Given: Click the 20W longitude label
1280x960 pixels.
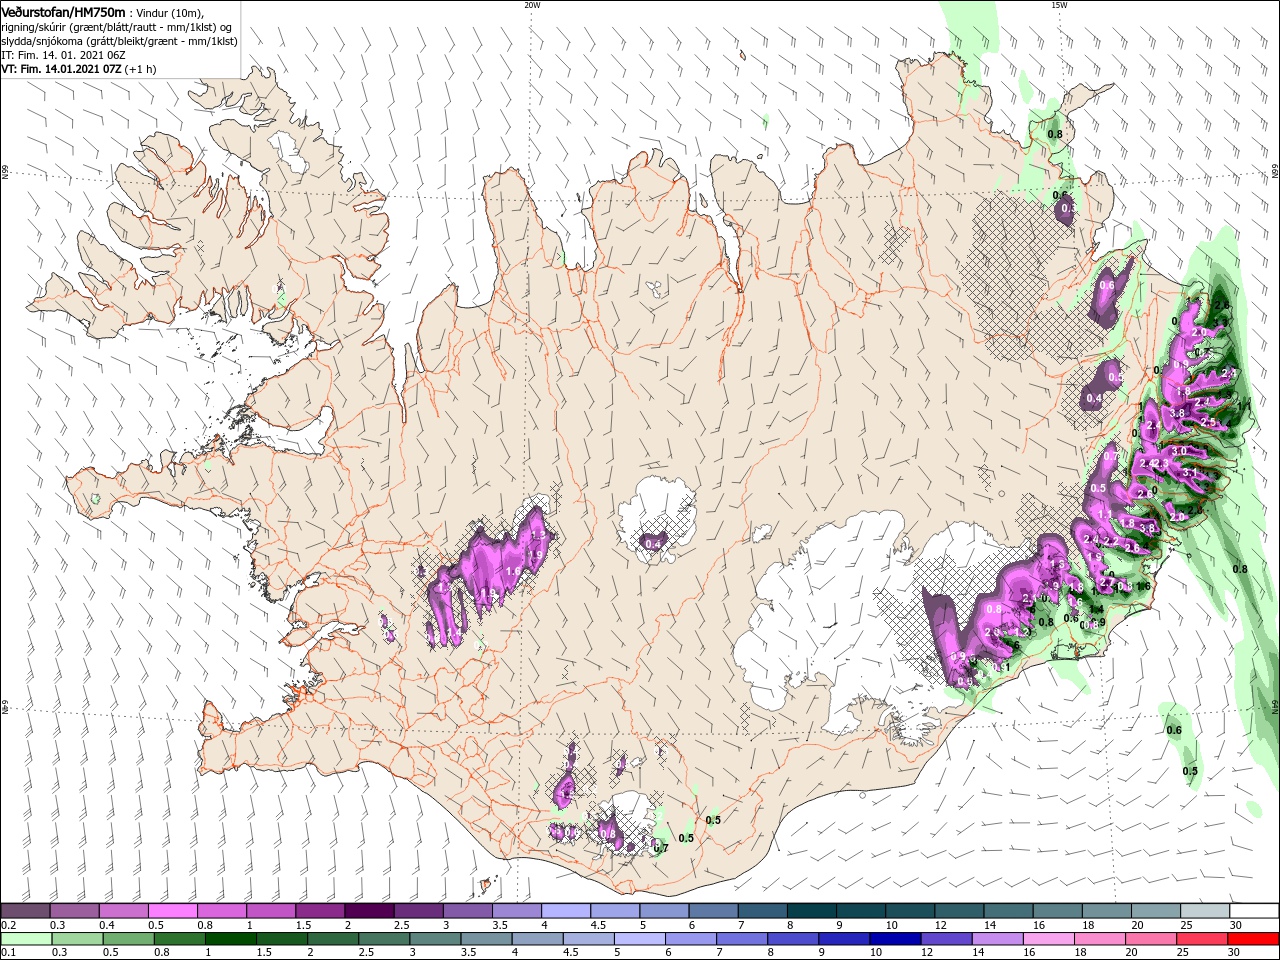Looking at the screenshot, I should pos(532,5).
